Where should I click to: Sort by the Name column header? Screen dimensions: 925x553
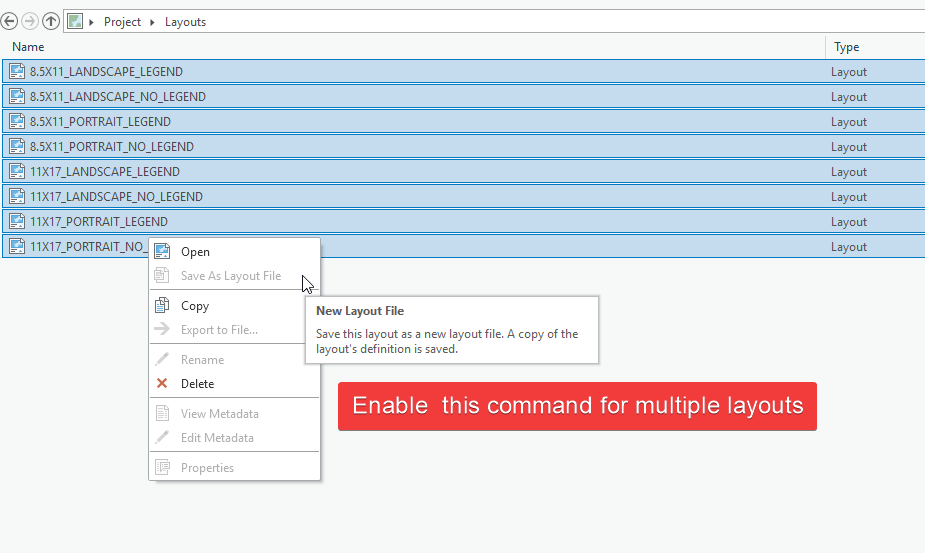(28, 47)
